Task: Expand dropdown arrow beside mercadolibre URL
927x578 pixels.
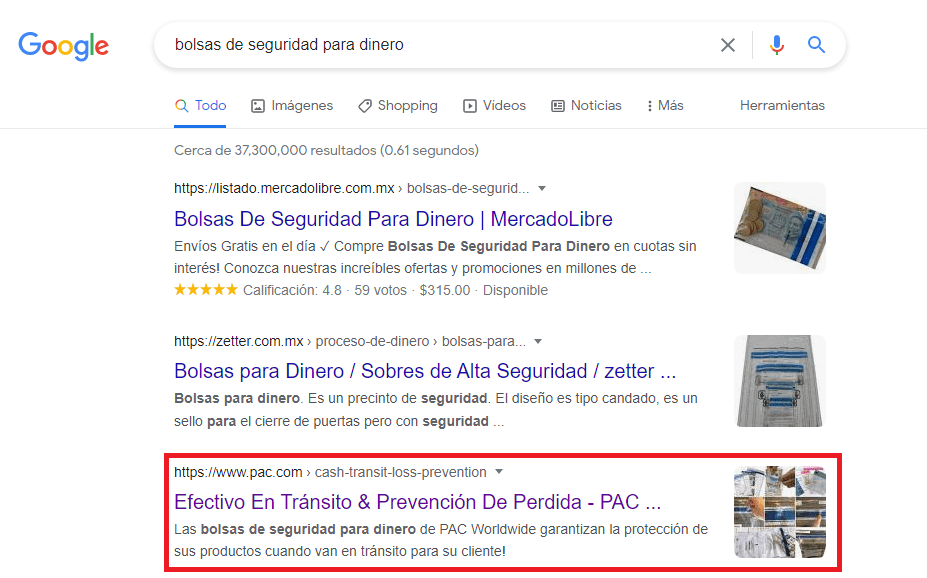Action: point(542,188)
